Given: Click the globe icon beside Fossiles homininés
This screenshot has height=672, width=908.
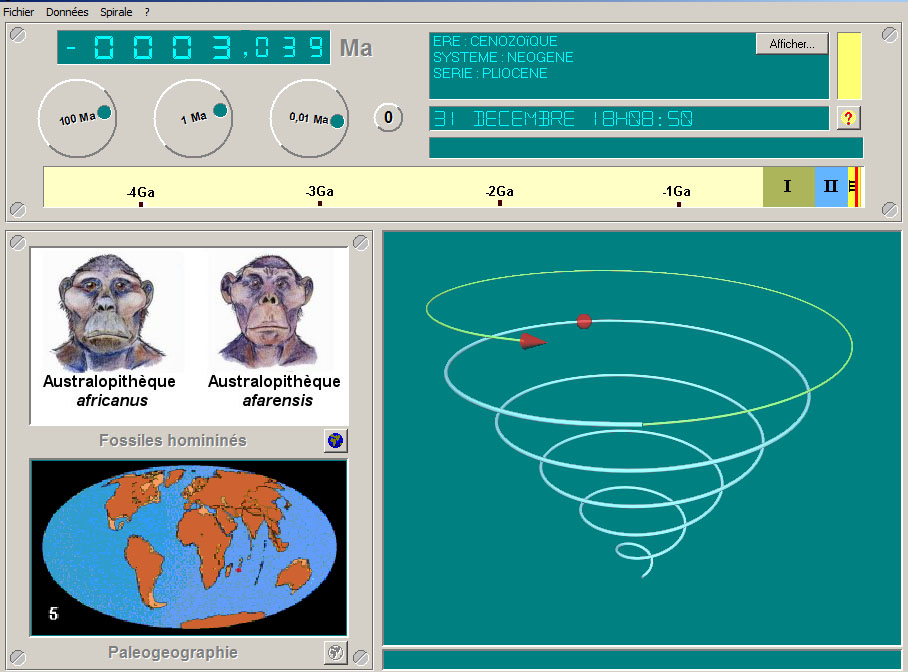Looking at the screenshot, I should [x=335, y=440].
